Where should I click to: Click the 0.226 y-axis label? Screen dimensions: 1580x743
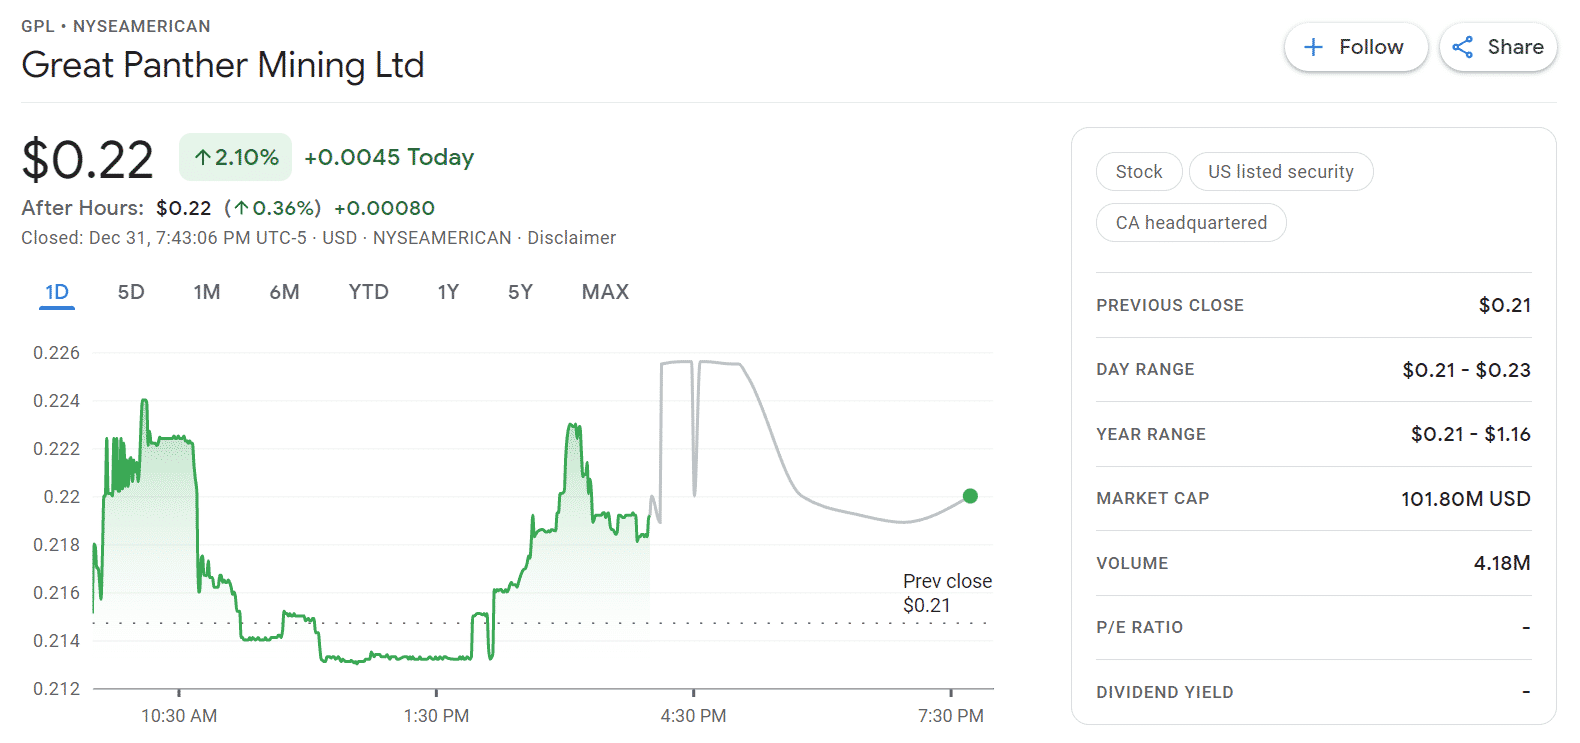coord(56,353)
